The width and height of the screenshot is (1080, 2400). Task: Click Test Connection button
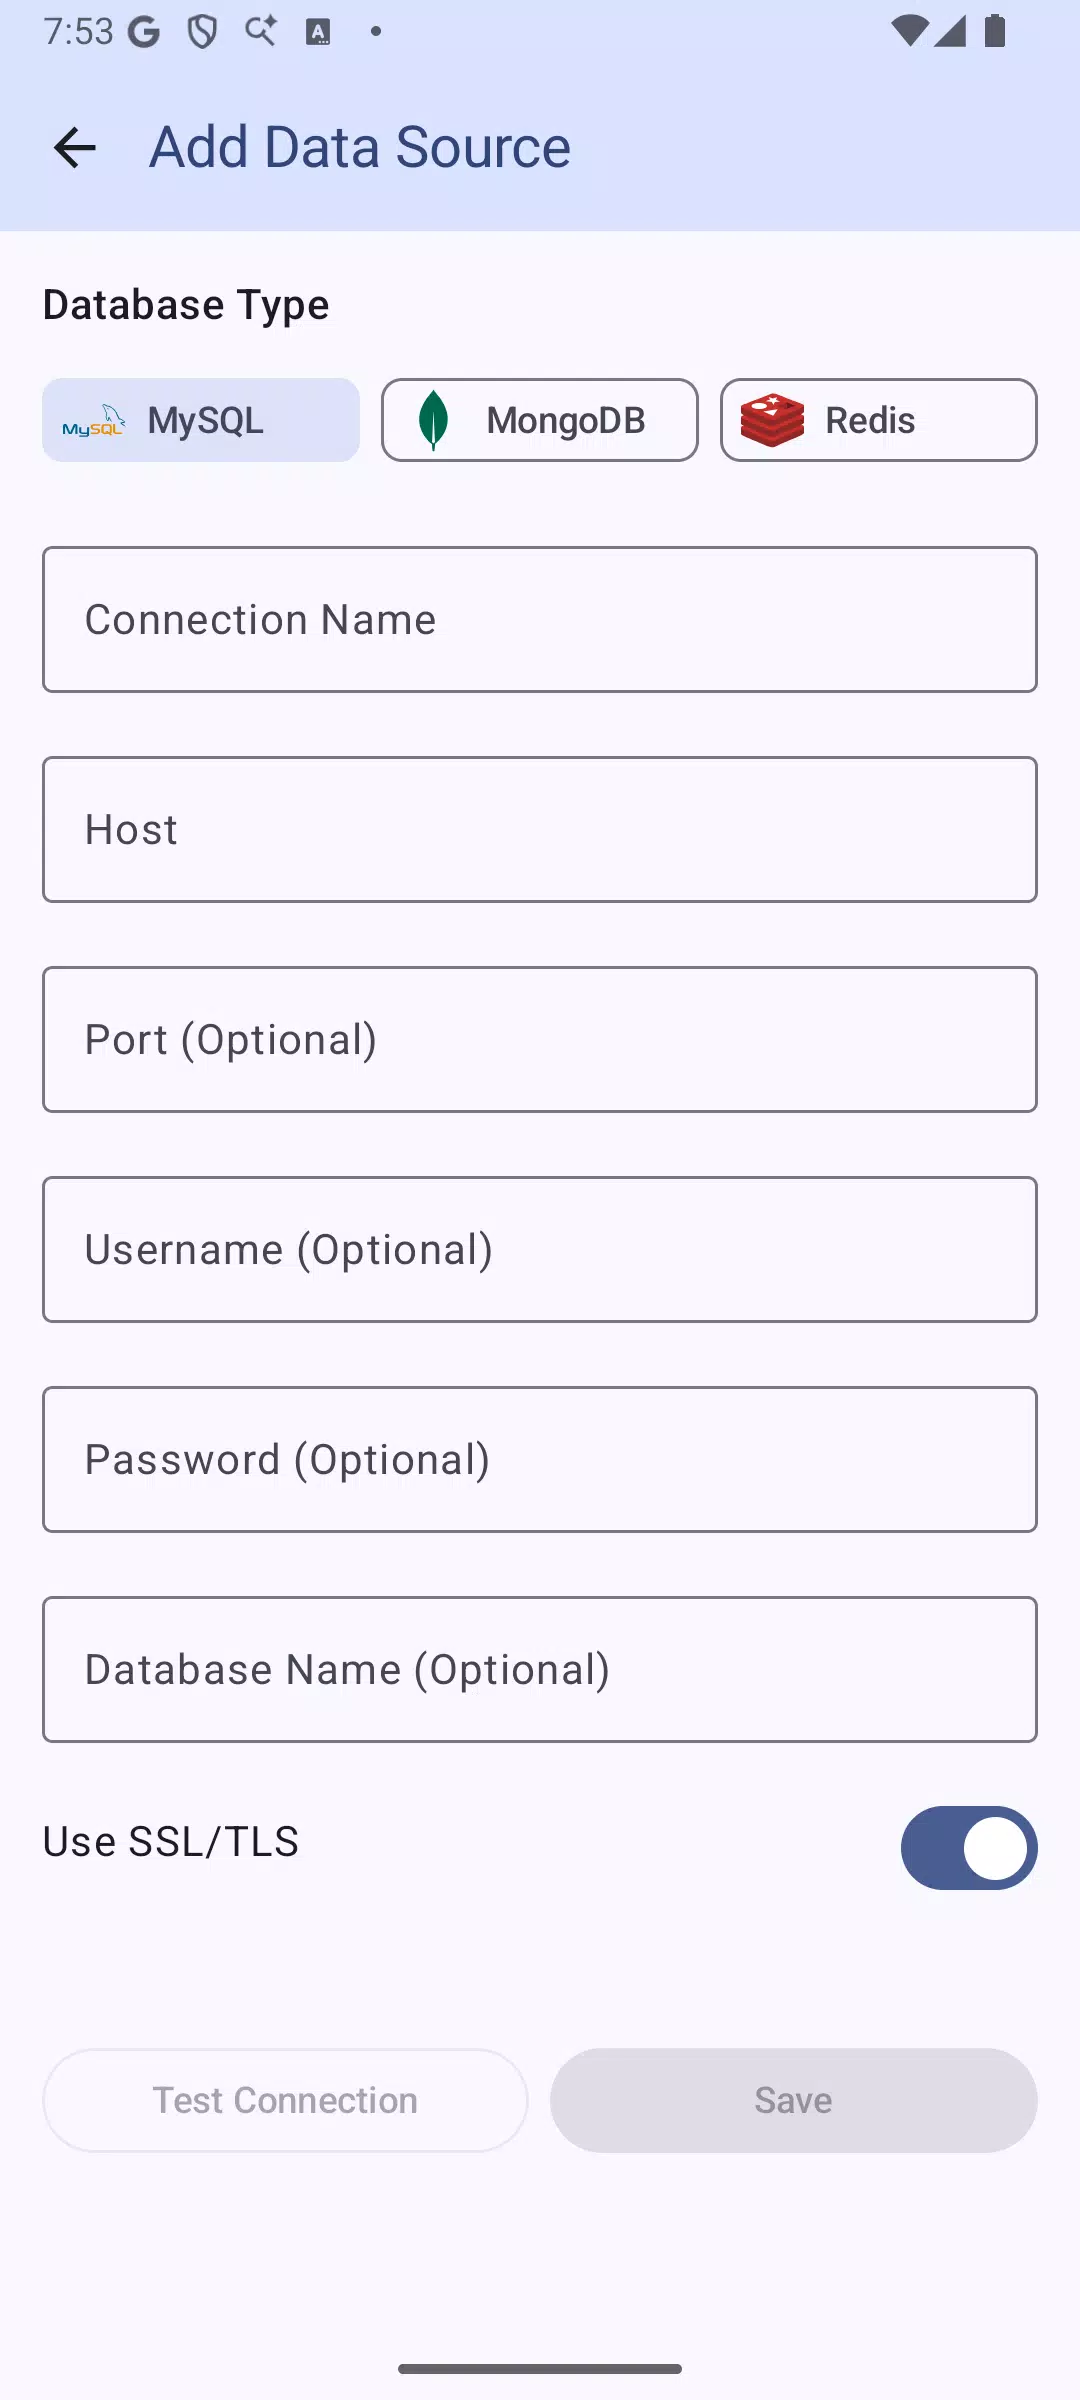(285, 2100)
